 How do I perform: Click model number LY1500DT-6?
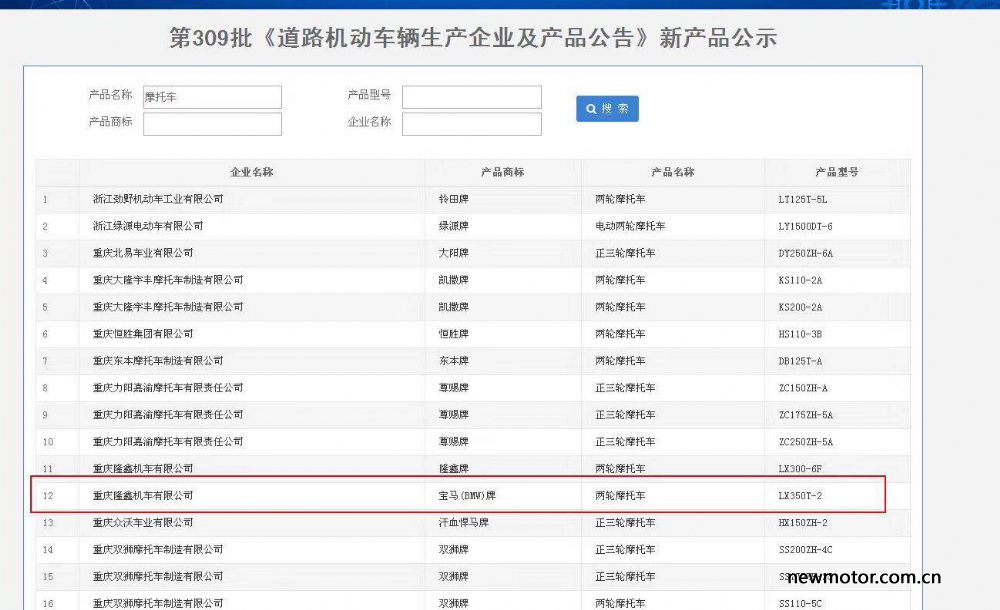pyautogui.click(x=805, y=227)
